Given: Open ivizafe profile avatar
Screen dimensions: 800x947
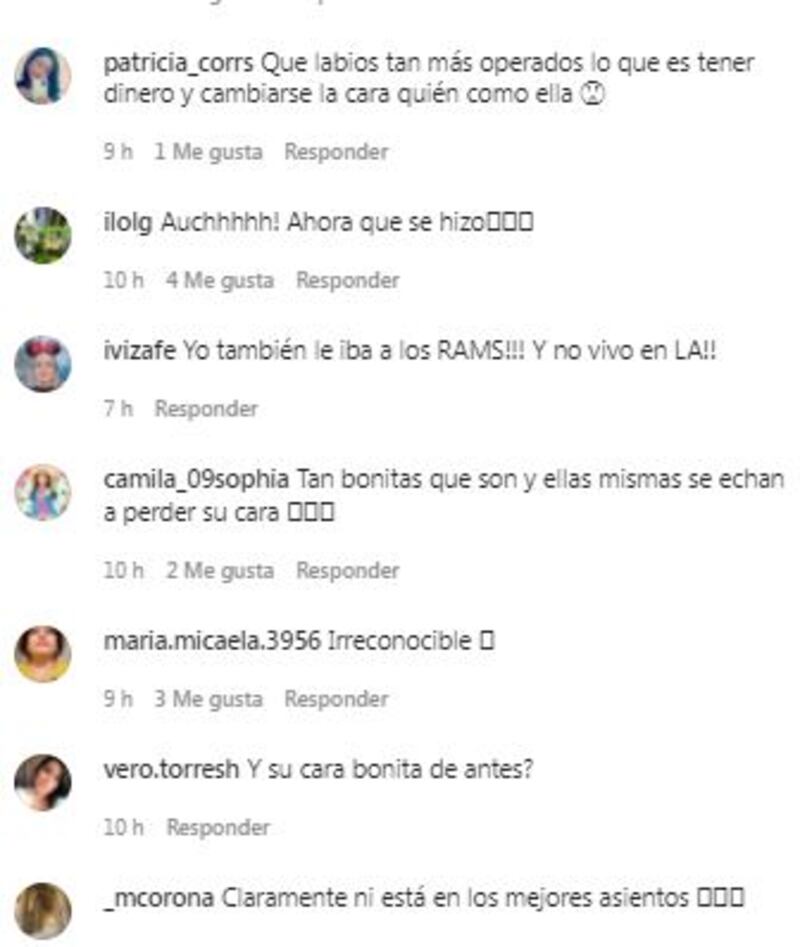Looking at the screenshot, I should tap(43, 364).
